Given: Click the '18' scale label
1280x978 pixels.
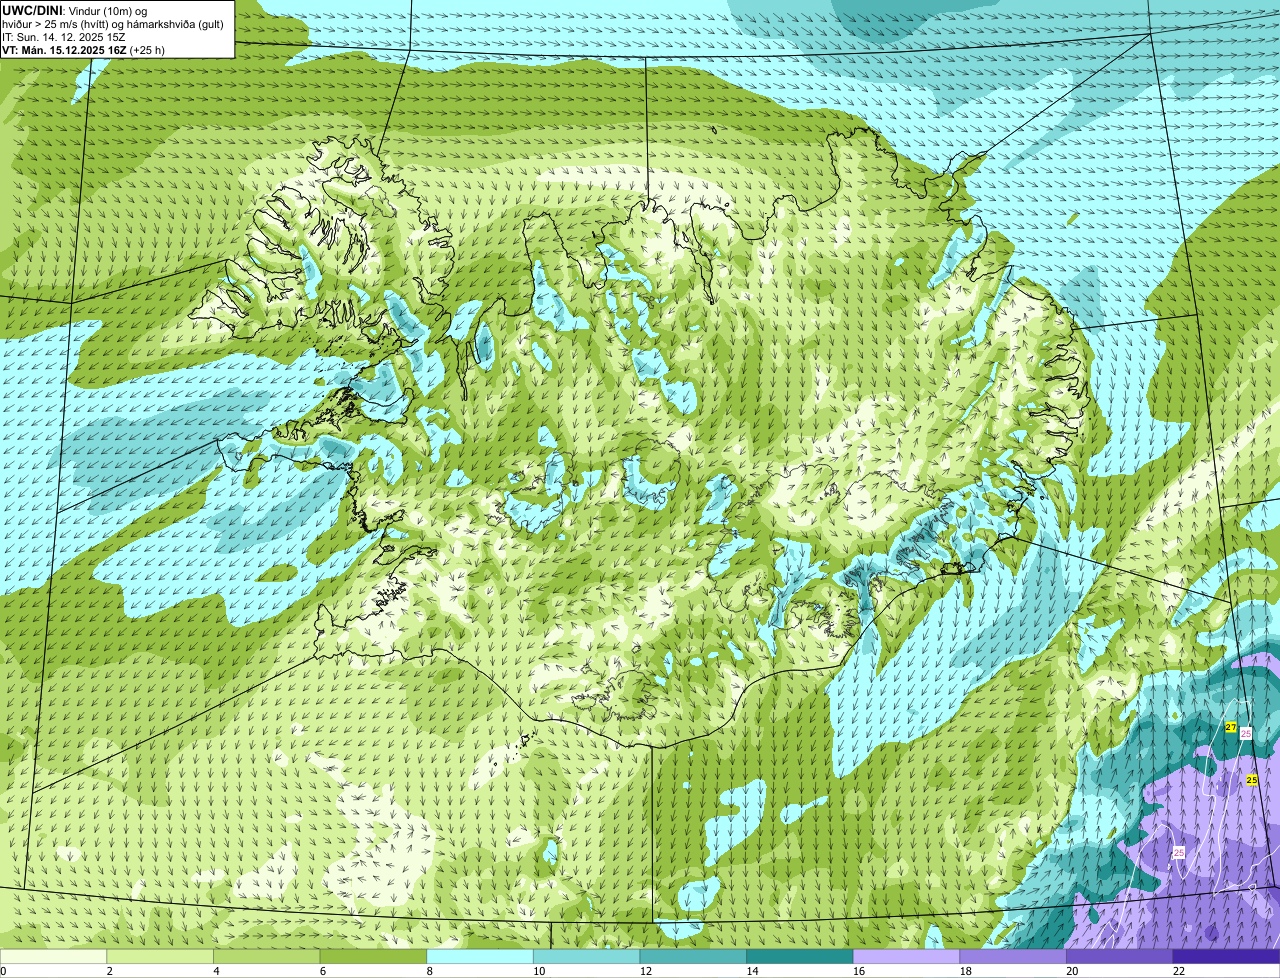Looking at the screenshot, I should click(965, 971).
